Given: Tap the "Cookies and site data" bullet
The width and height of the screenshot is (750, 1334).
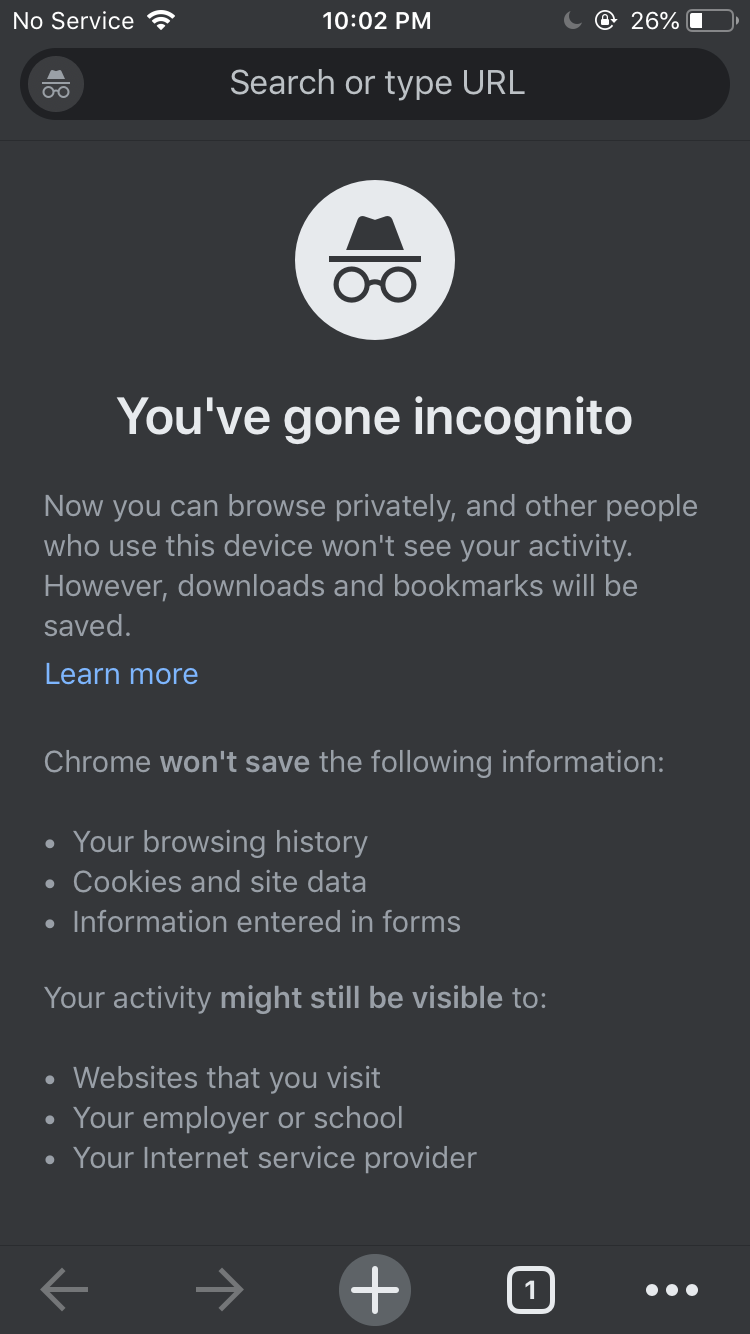Looking at the screenshot, I should (219, 882).
